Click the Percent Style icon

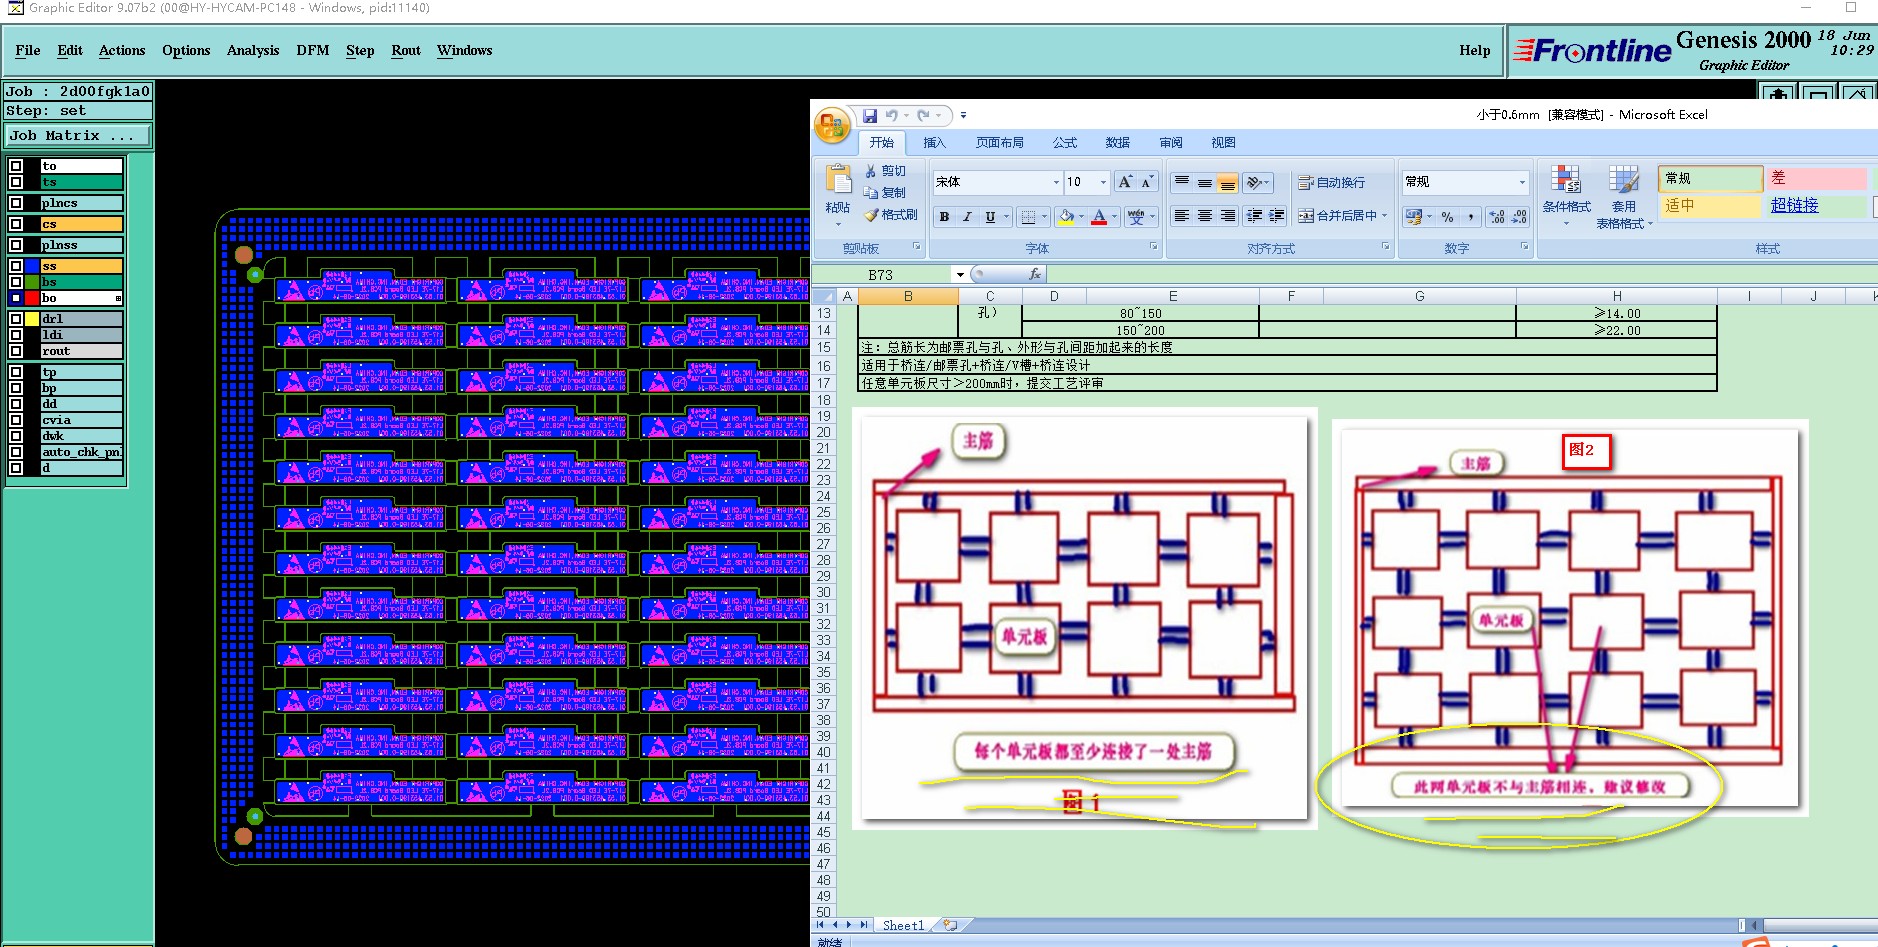1447,217
